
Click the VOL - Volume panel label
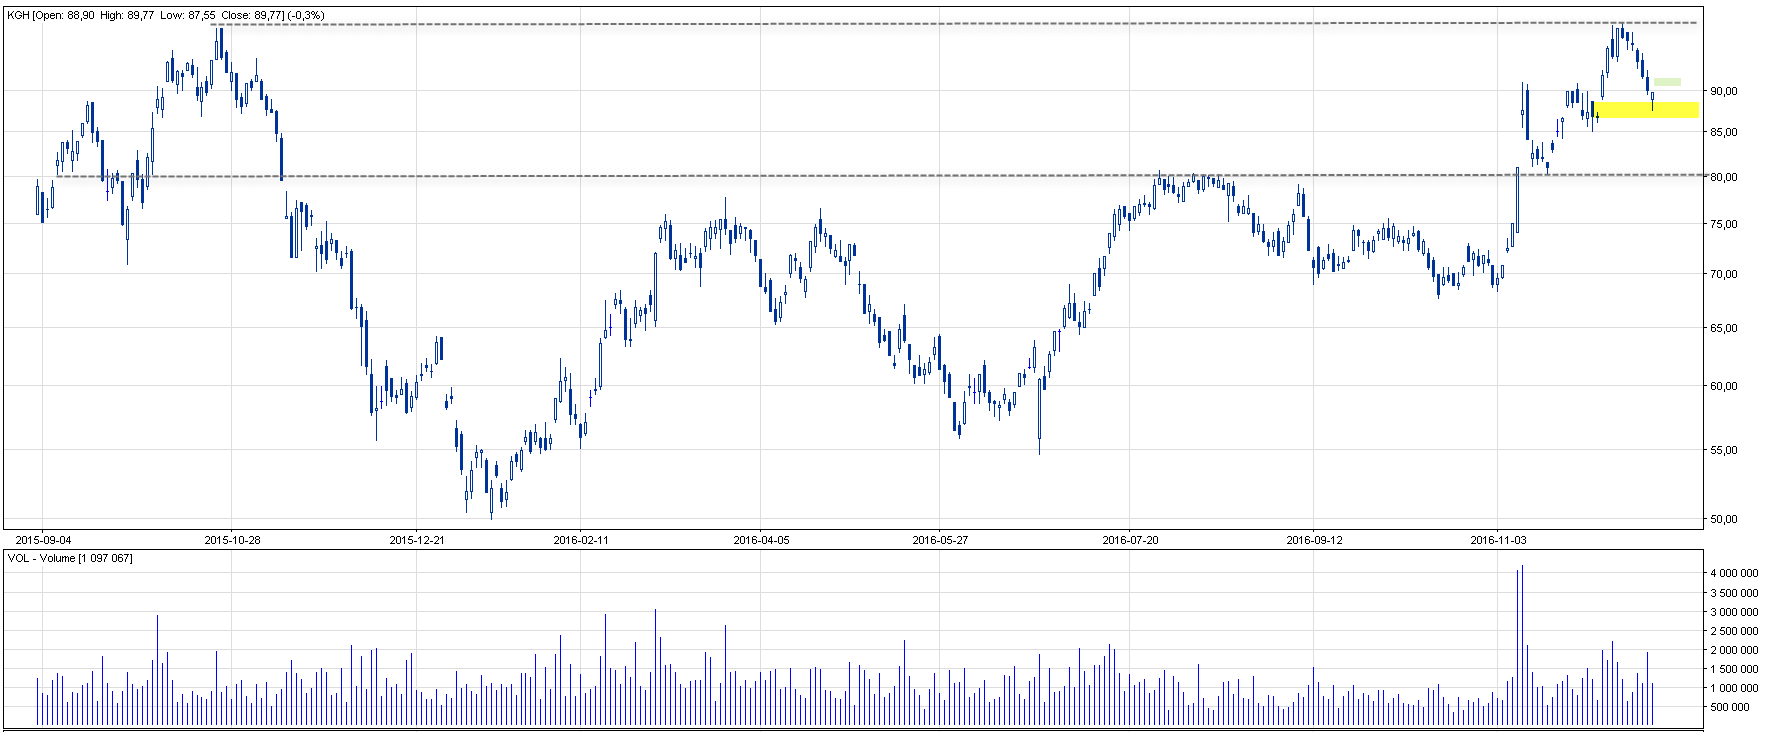tap(70, 558)
